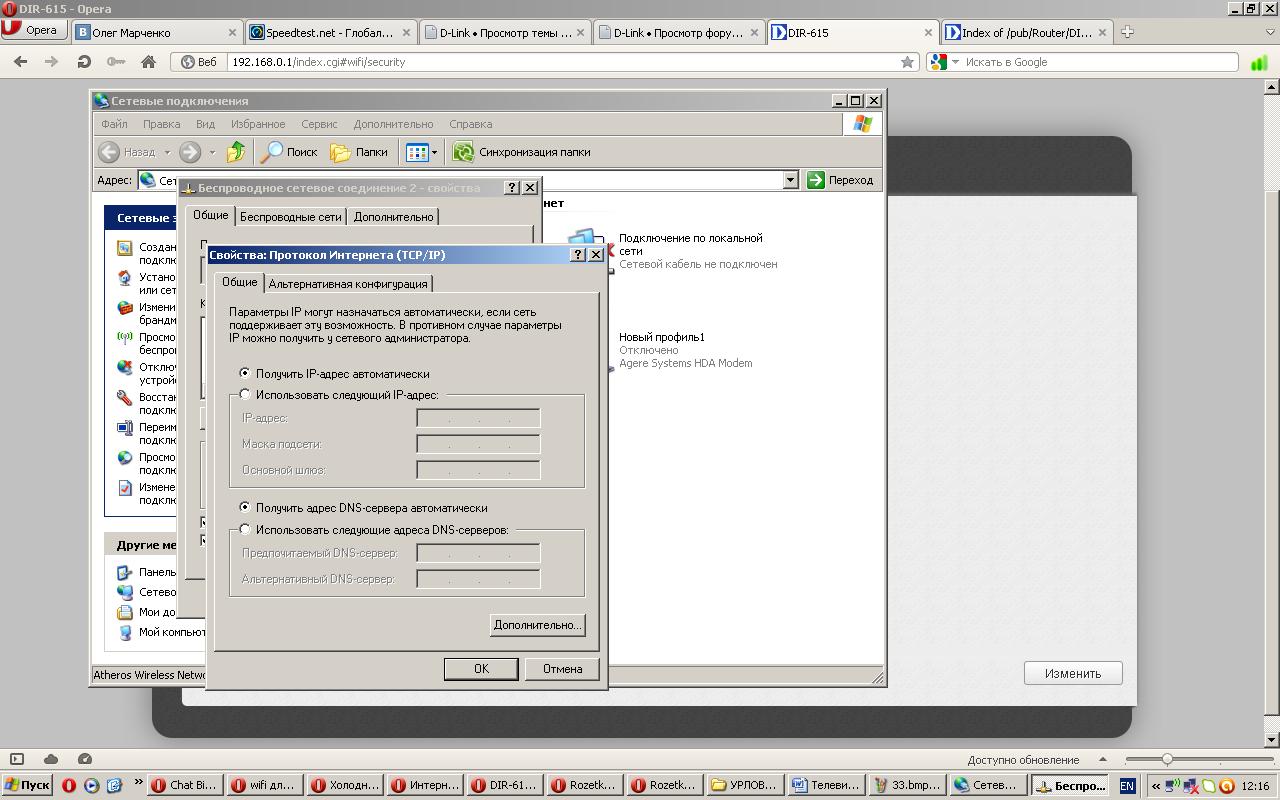Click the Opera home icon
1280x800 pixels.
[148, 62]
